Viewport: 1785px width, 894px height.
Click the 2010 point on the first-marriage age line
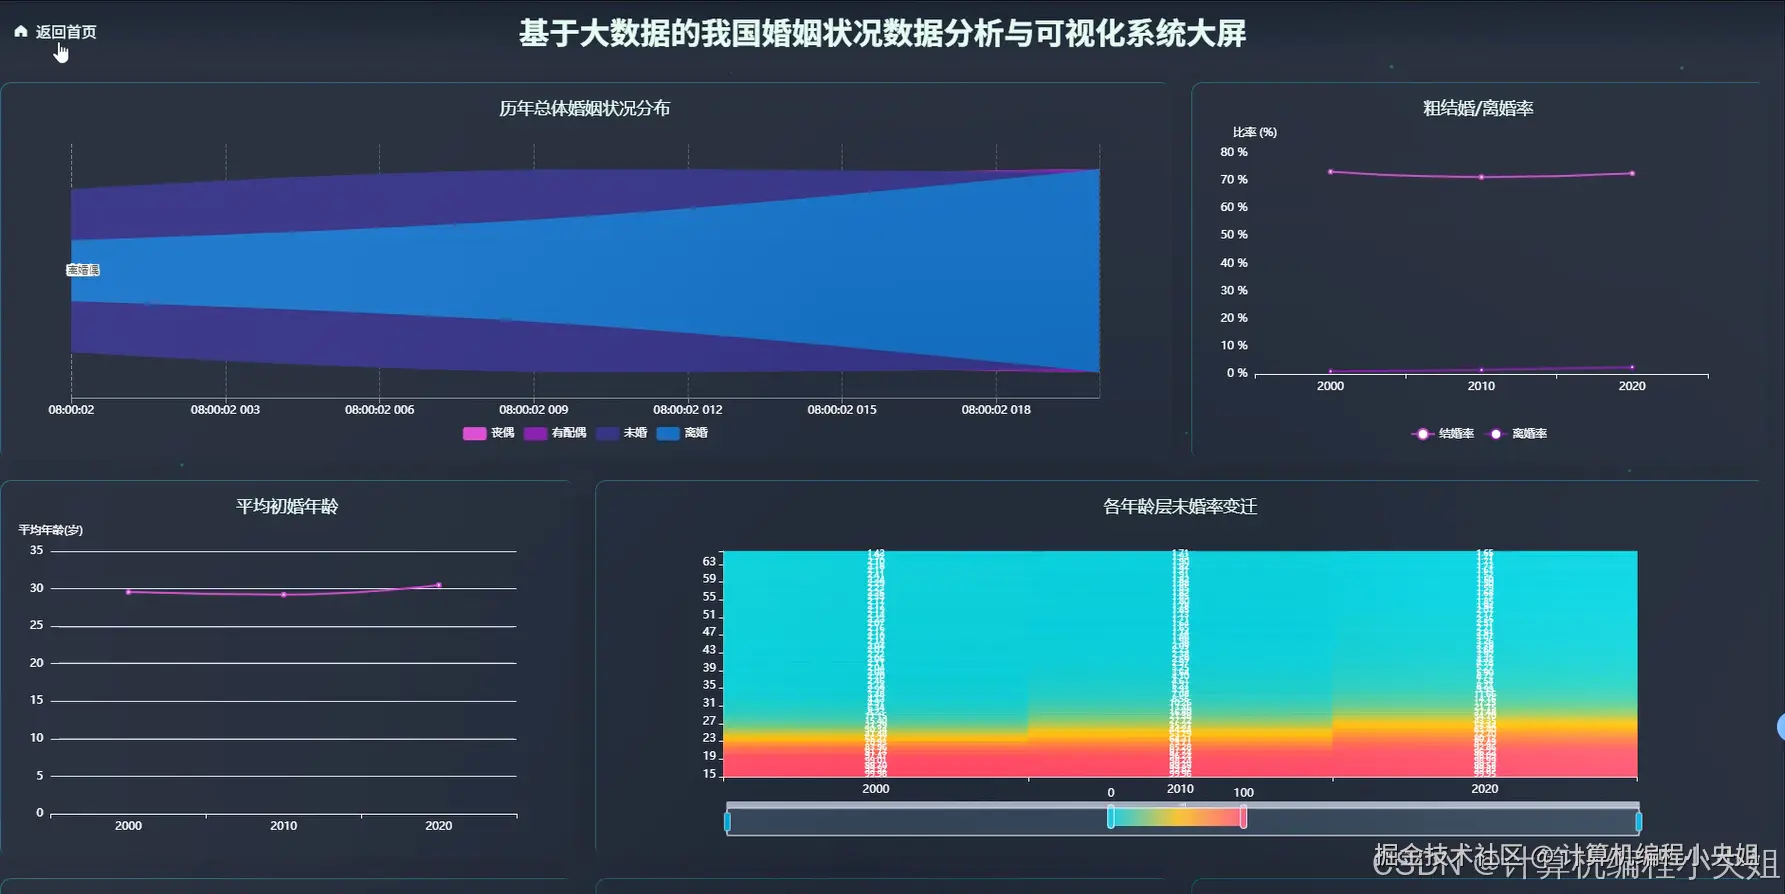(283, 595)
